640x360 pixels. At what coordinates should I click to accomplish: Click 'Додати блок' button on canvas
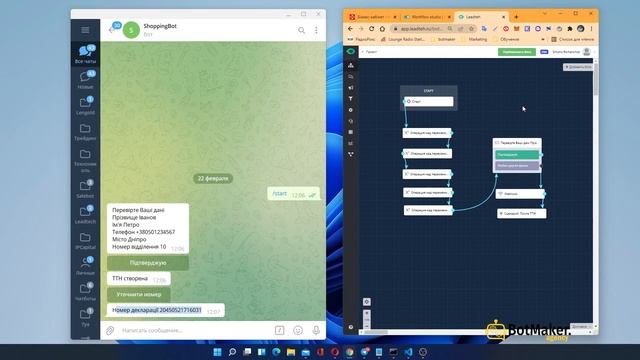click(578, 67)
